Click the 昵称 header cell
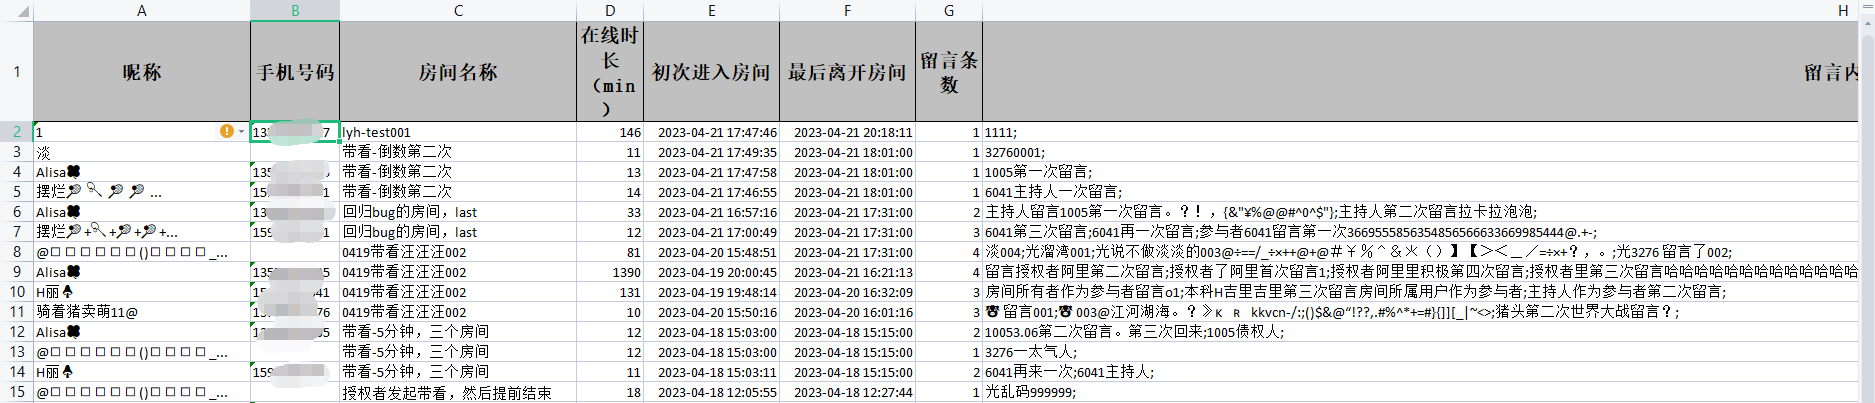The image size is (1875, 403). pyautogui.click(x=142, y=72)
